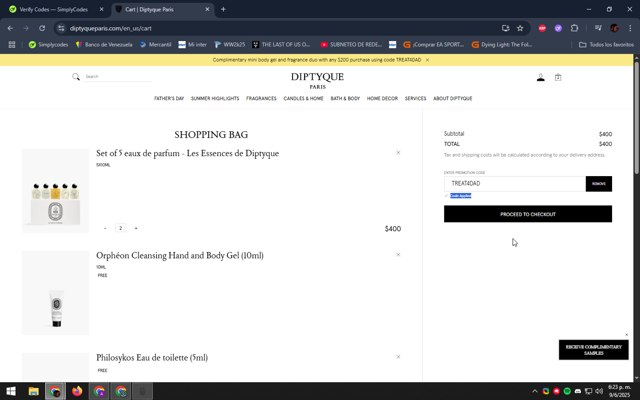Go back in browser history
The height and width of the screenshot is (400, 640).
point(10,28)
